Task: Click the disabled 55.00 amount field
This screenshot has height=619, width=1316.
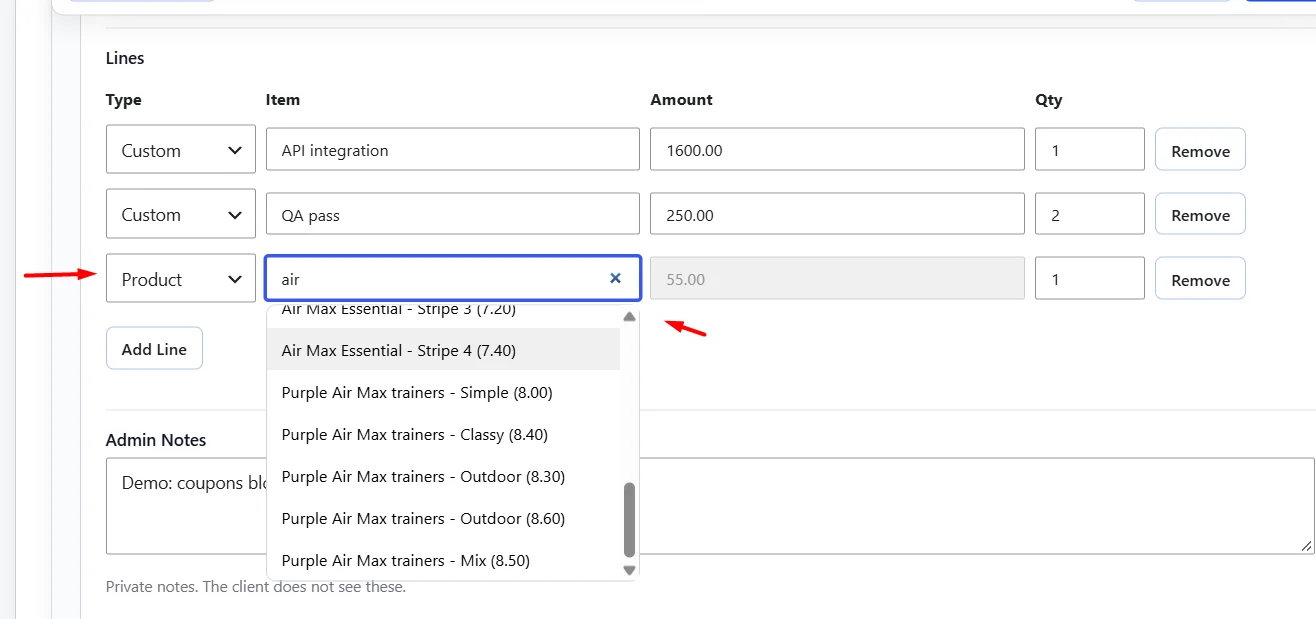Action: (x=837, y=279)
